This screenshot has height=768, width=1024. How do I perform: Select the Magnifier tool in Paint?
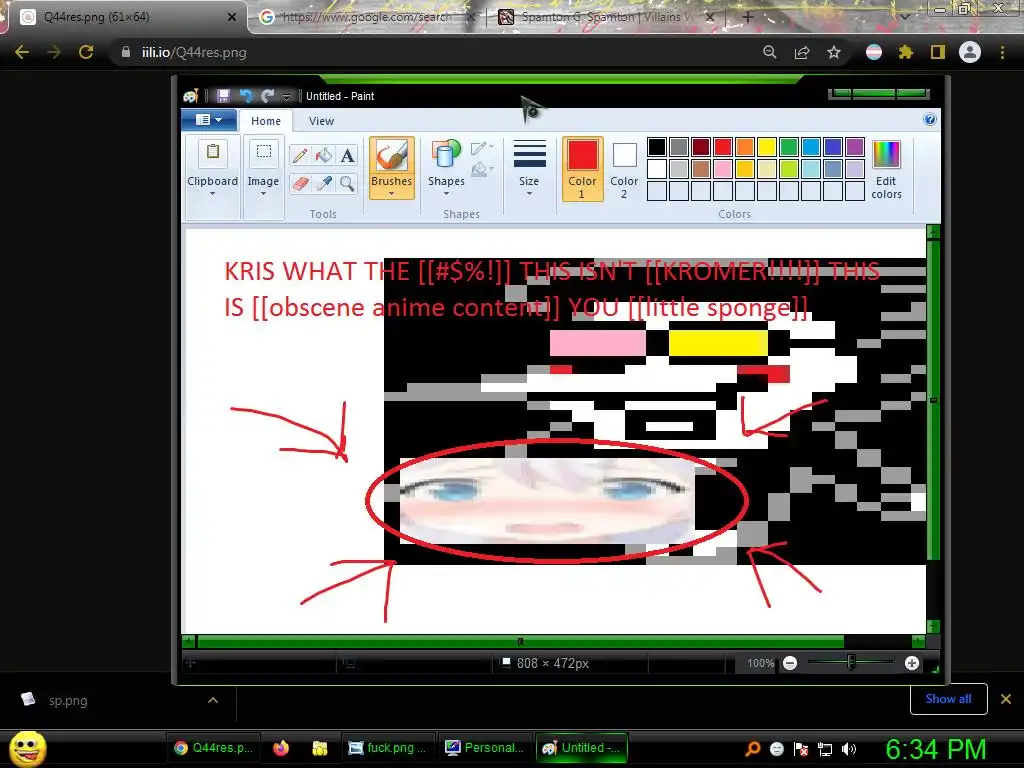tap(347, 184)
